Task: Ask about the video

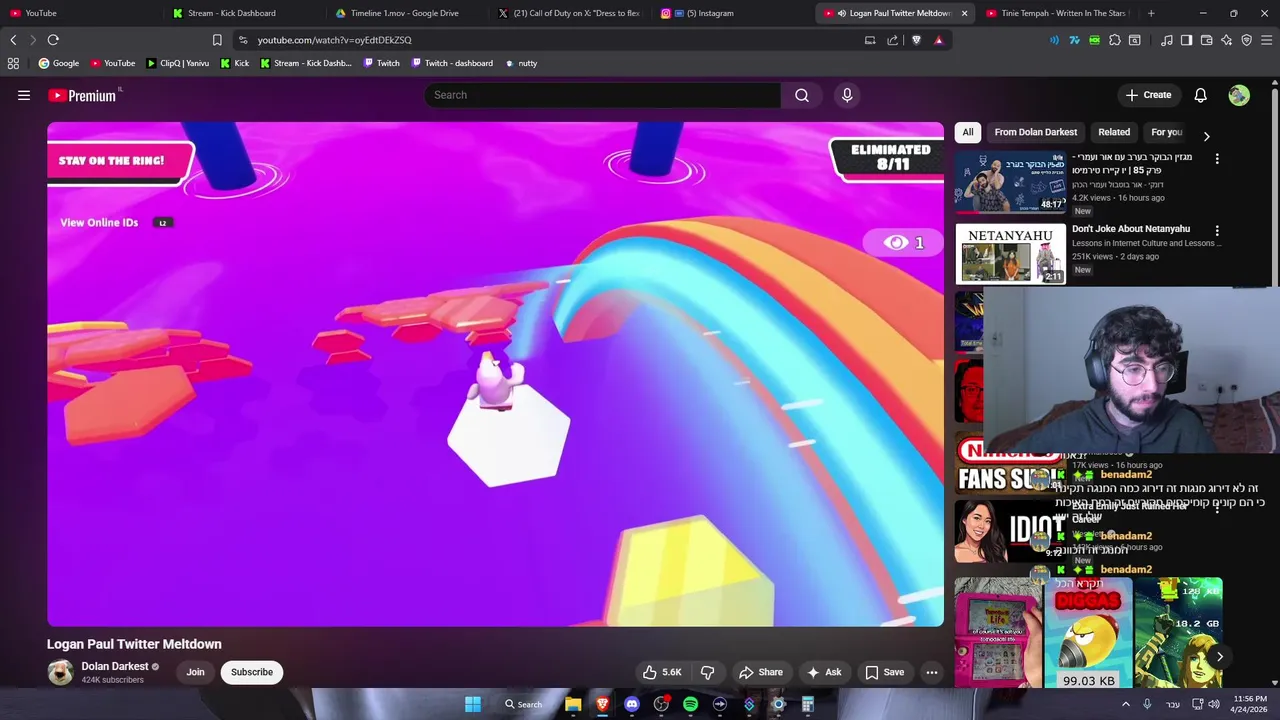Action: click(824, 672)
